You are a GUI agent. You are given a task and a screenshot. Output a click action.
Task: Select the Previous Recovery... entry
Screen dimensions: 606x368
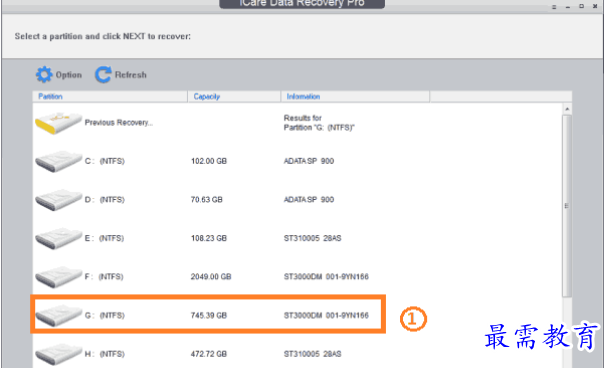coord(119,123)
